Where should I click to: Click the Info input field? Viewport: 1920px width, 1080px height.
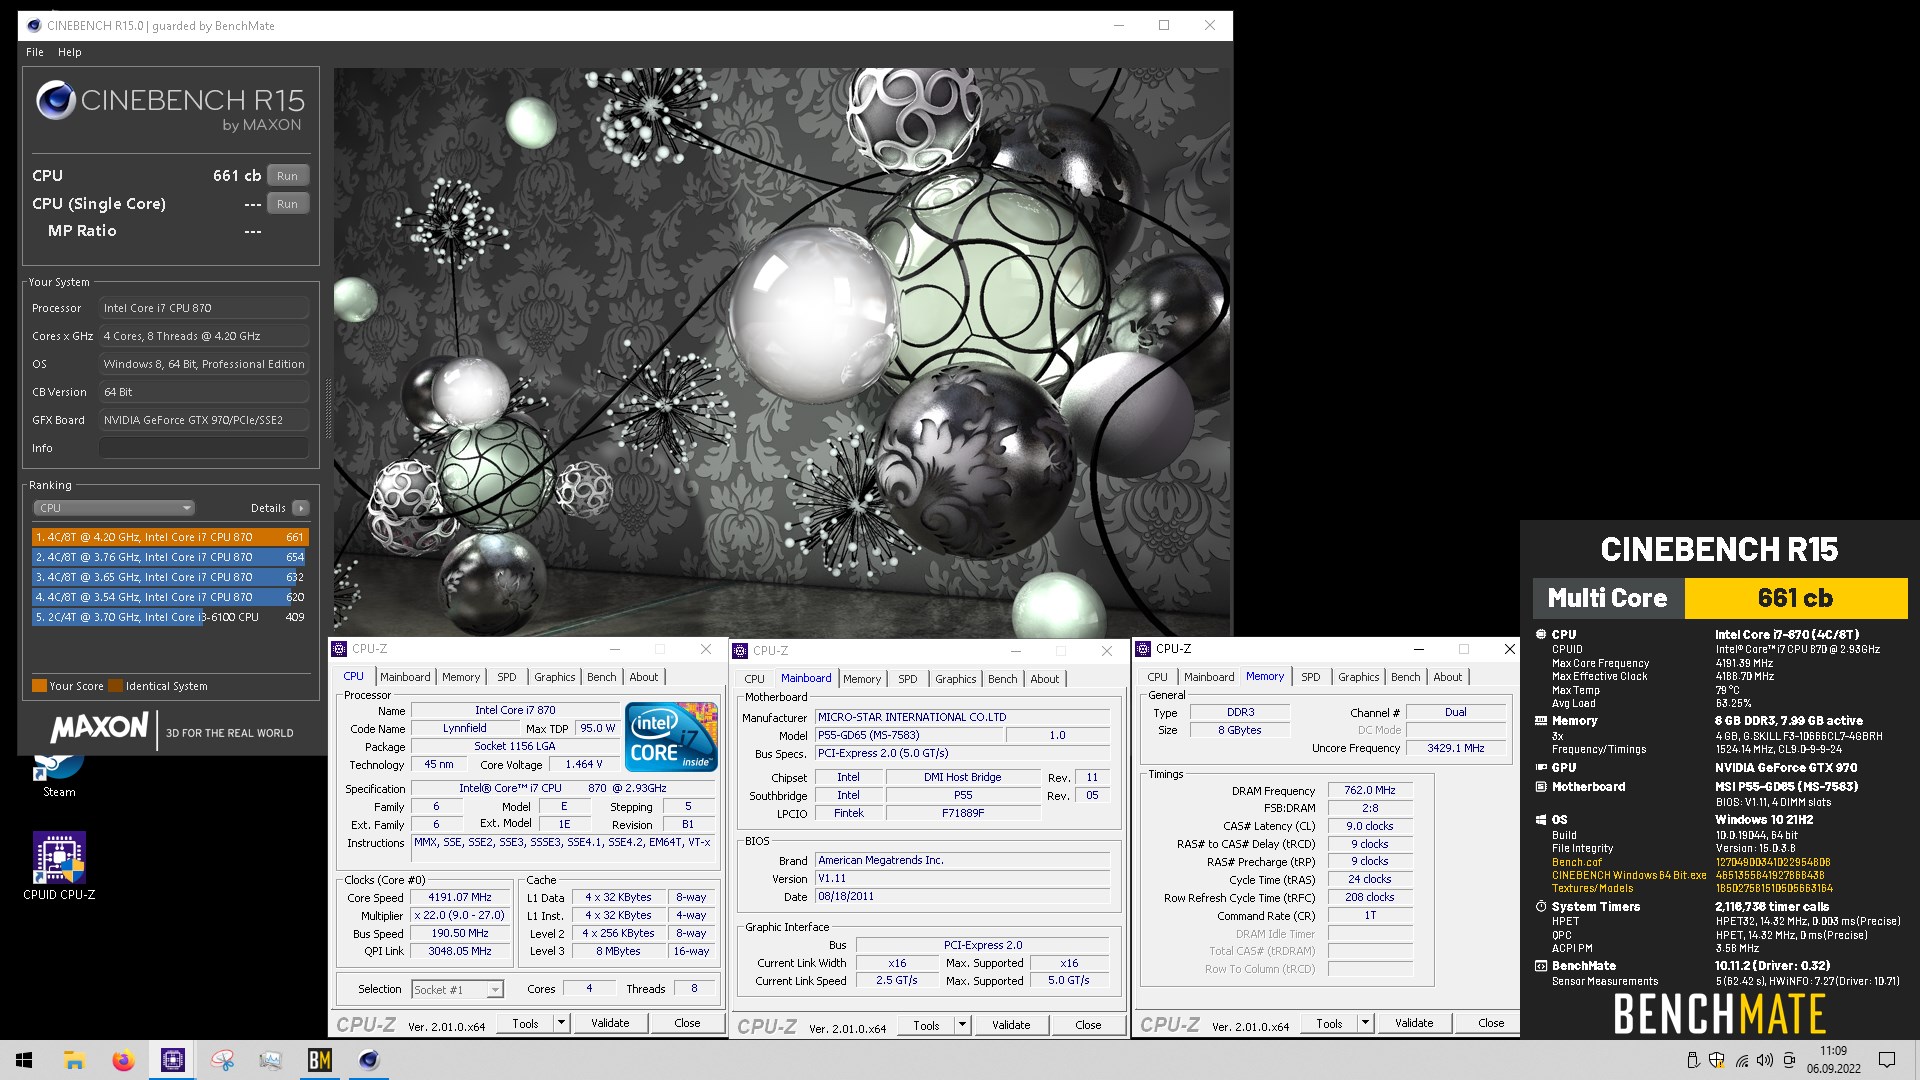coord(203,448)
